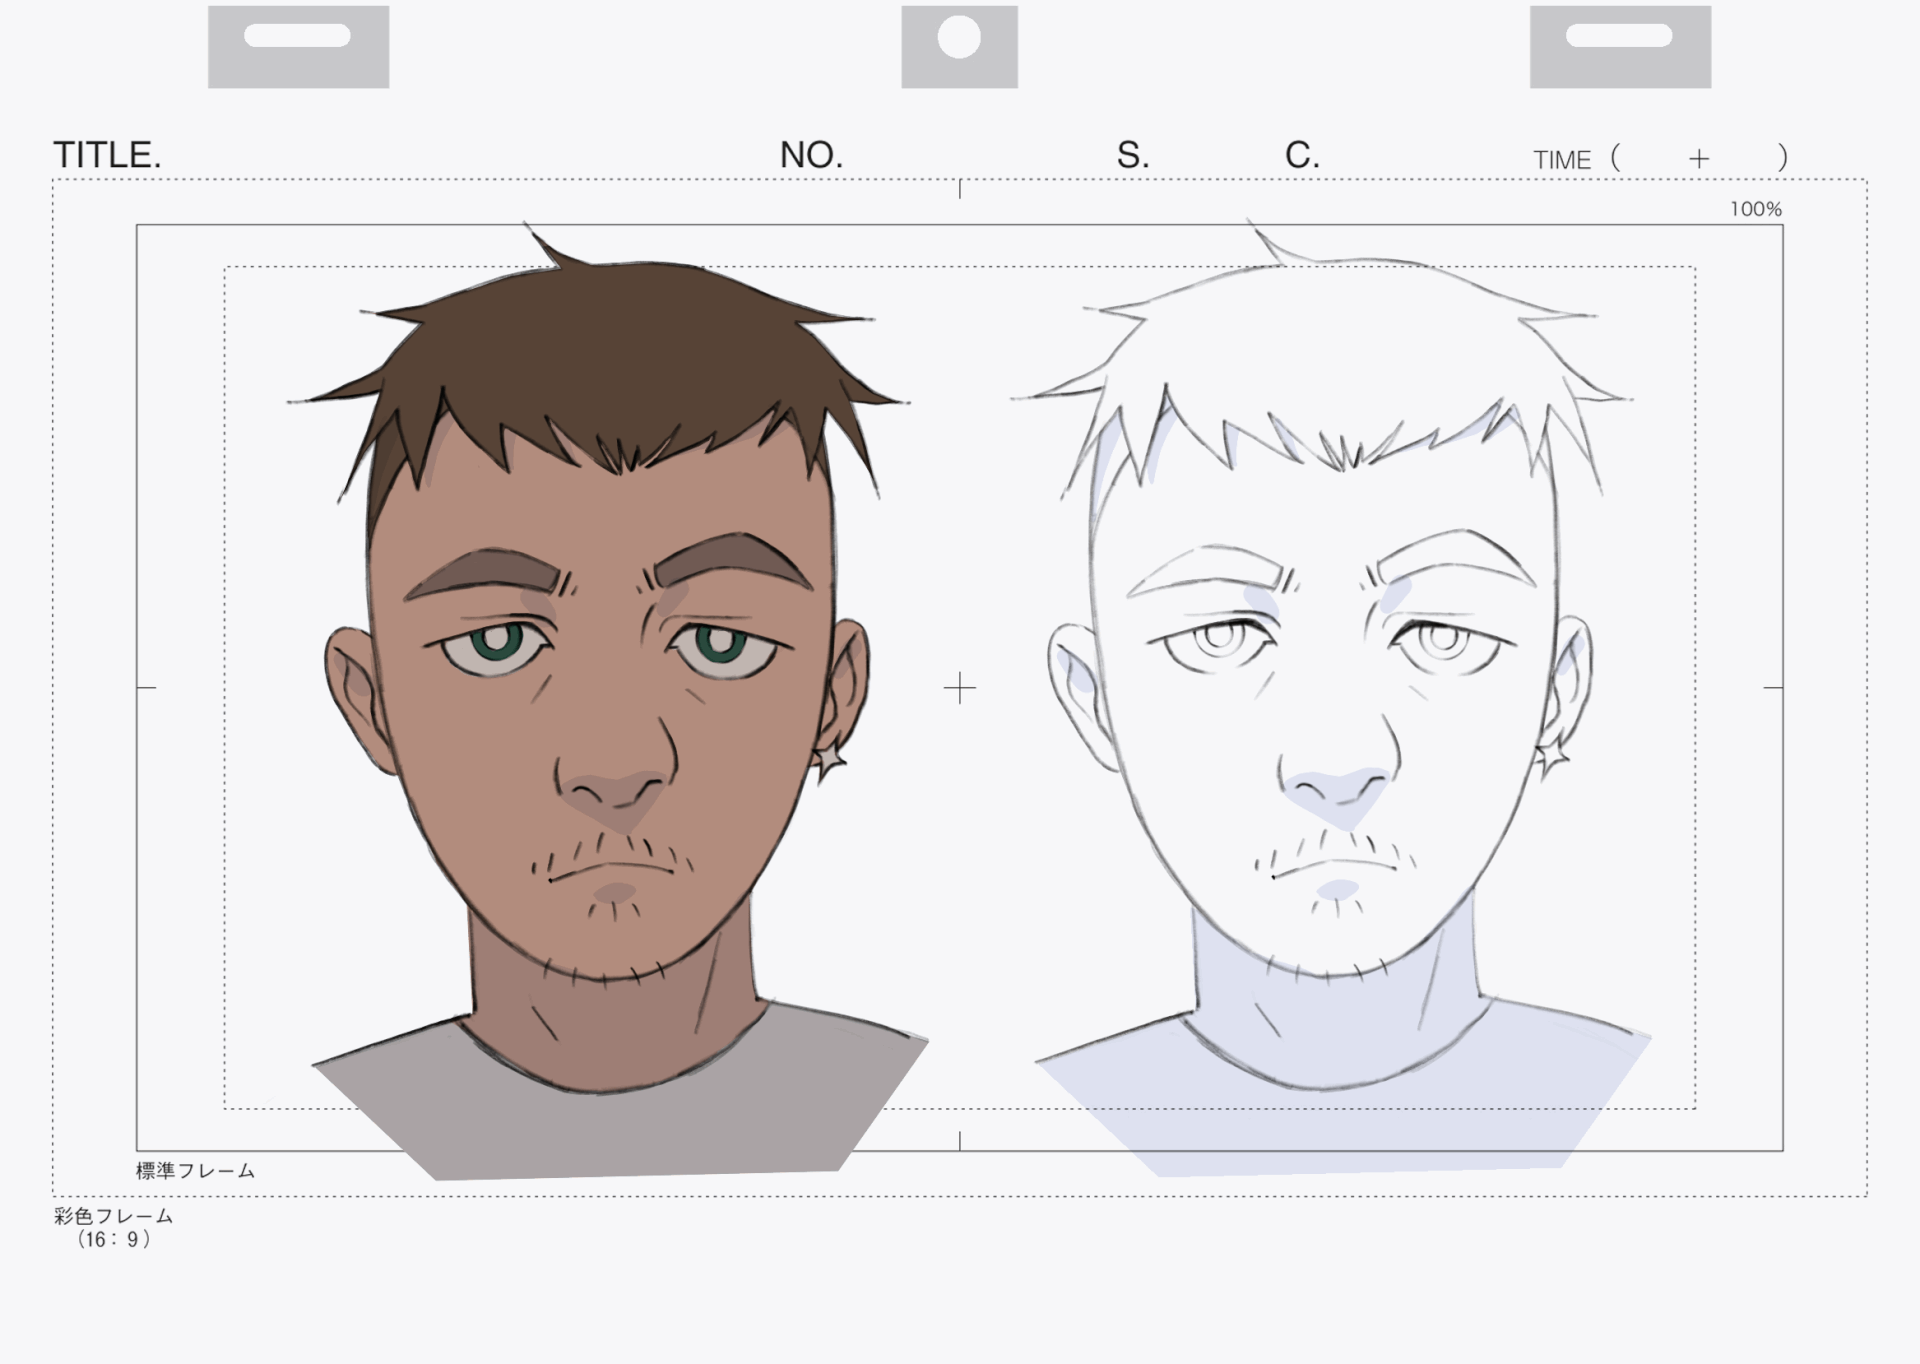Screen dimensions: 1920x1364
Task: Click the 100% frame size text
Action: pos(1755,209)
